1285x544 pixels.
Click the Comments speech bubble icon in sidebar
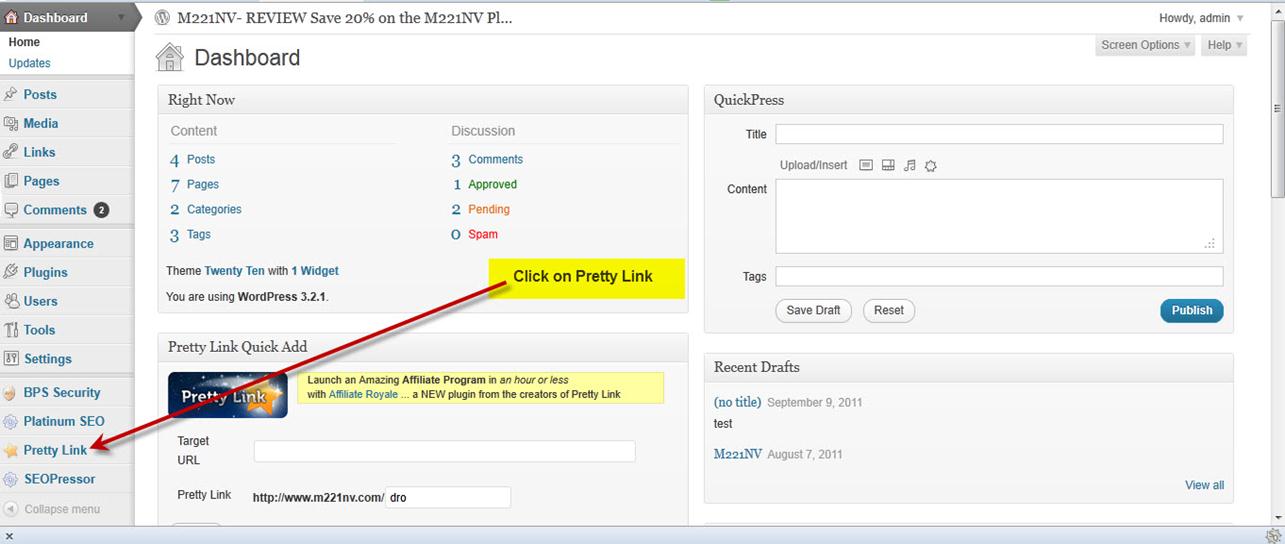[11, 210]
